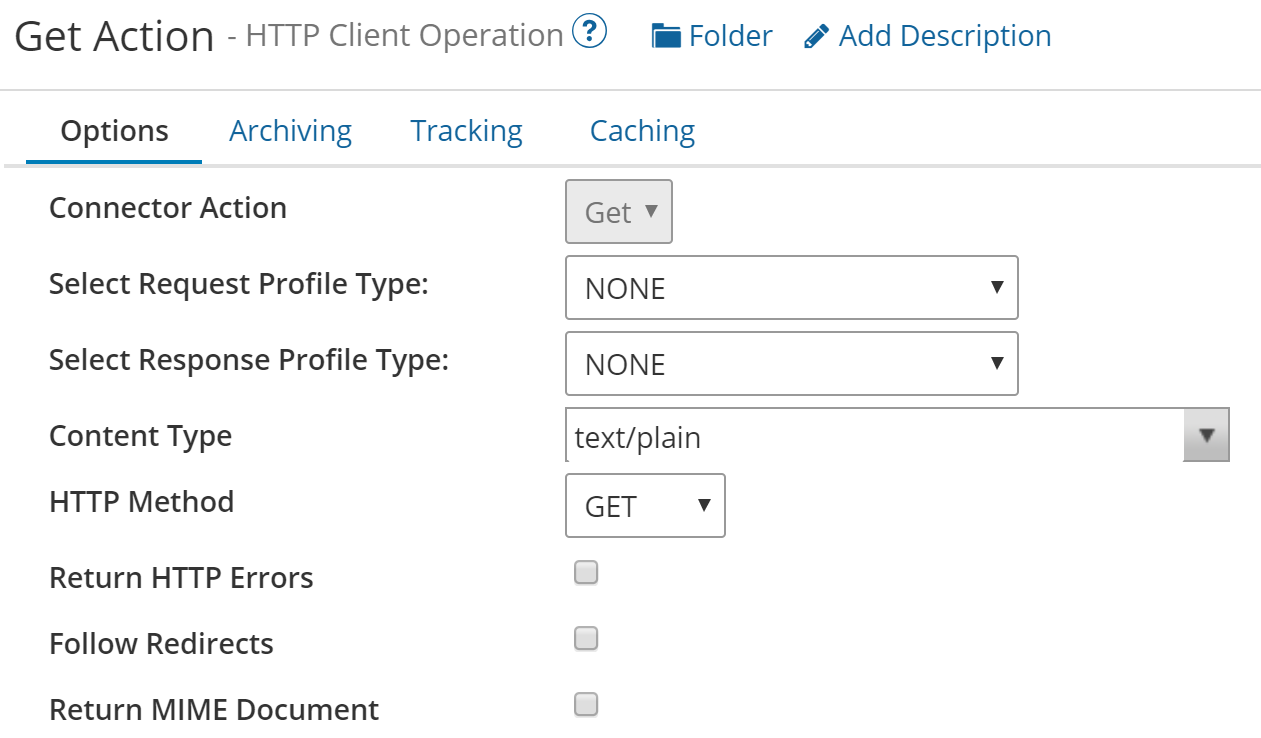Click the Response Profile Type dropdown arrow
This screenshot has height=738, width=1261.
coord(998,364)
